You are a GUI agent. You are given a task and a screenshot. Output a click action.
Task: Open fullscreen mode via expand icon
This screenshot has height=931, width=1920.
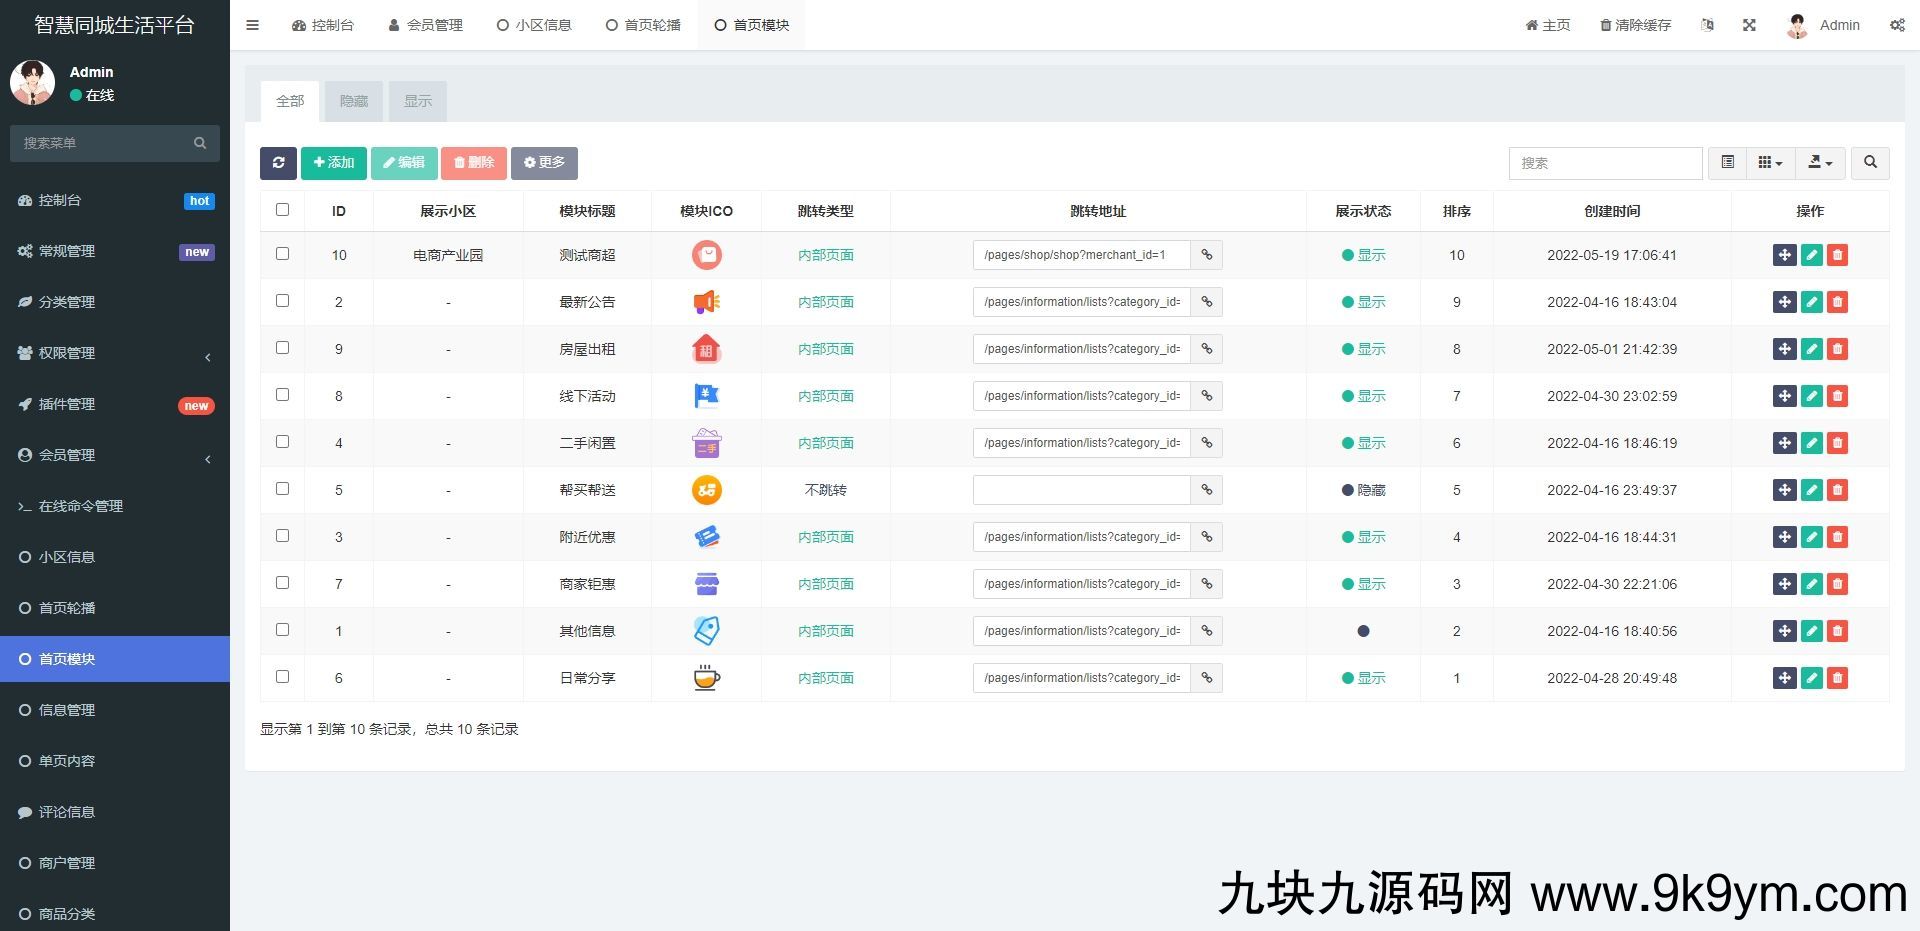(1749, 25)
